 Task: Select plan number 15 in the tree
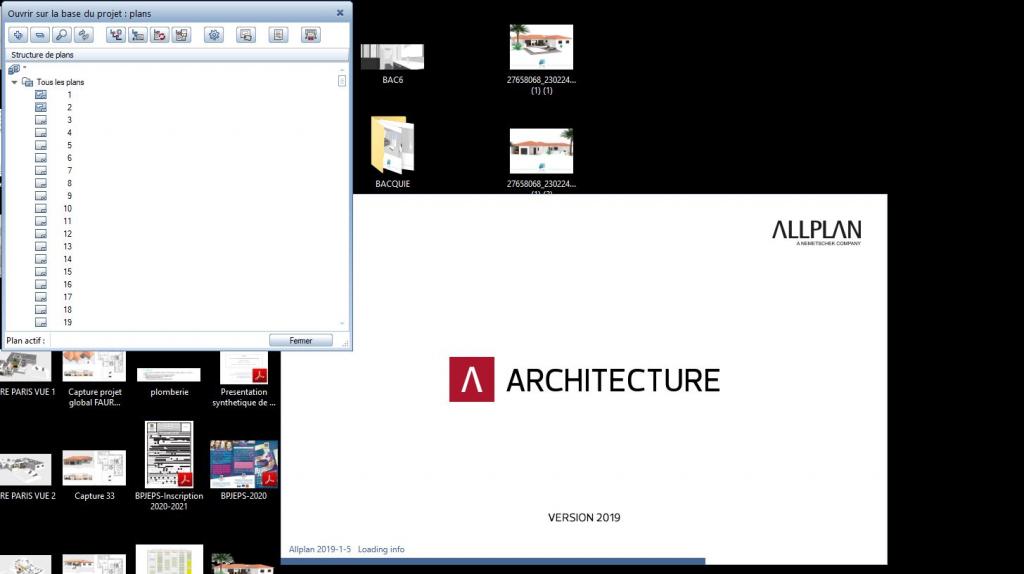pos(67,272)
